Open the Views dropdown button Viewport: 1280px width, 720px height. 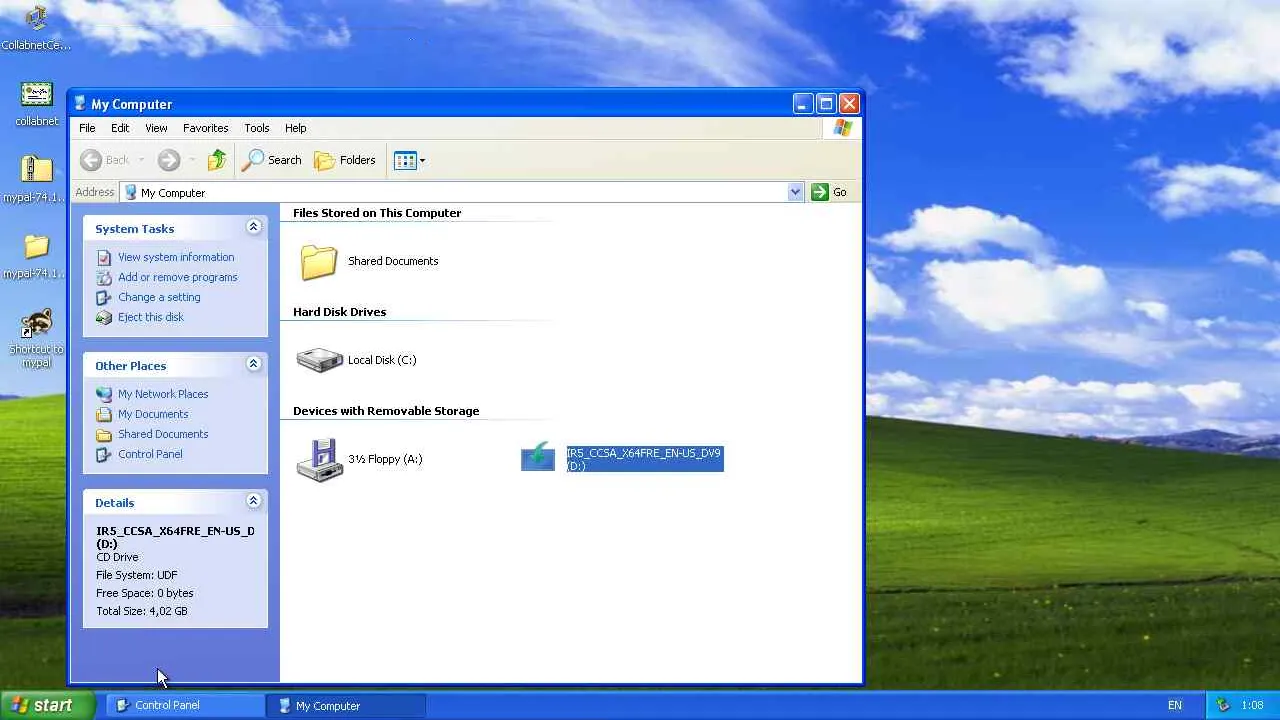point(409,160)
